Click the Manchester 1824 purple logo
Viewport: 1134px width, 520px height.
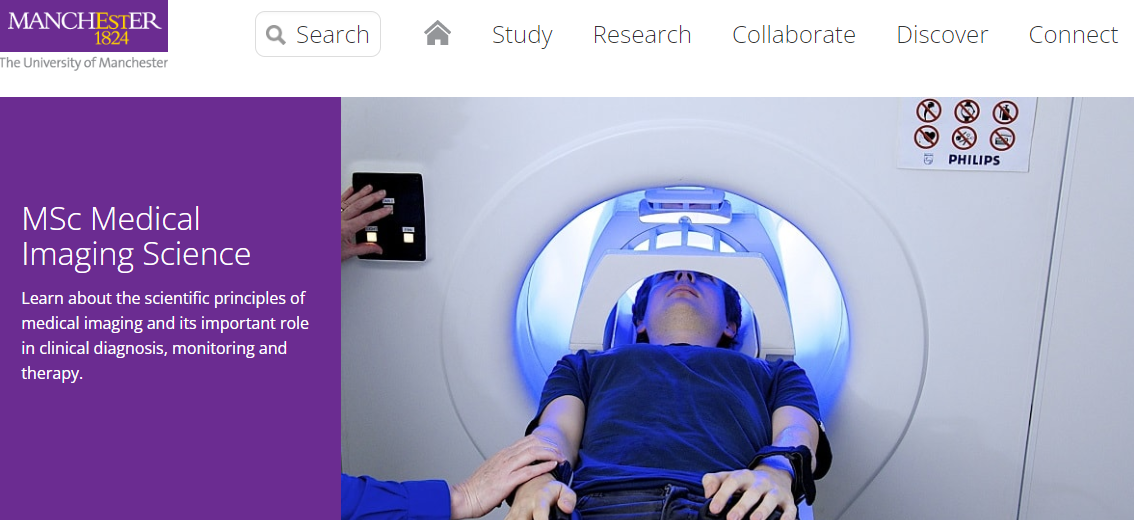point(84,26)
